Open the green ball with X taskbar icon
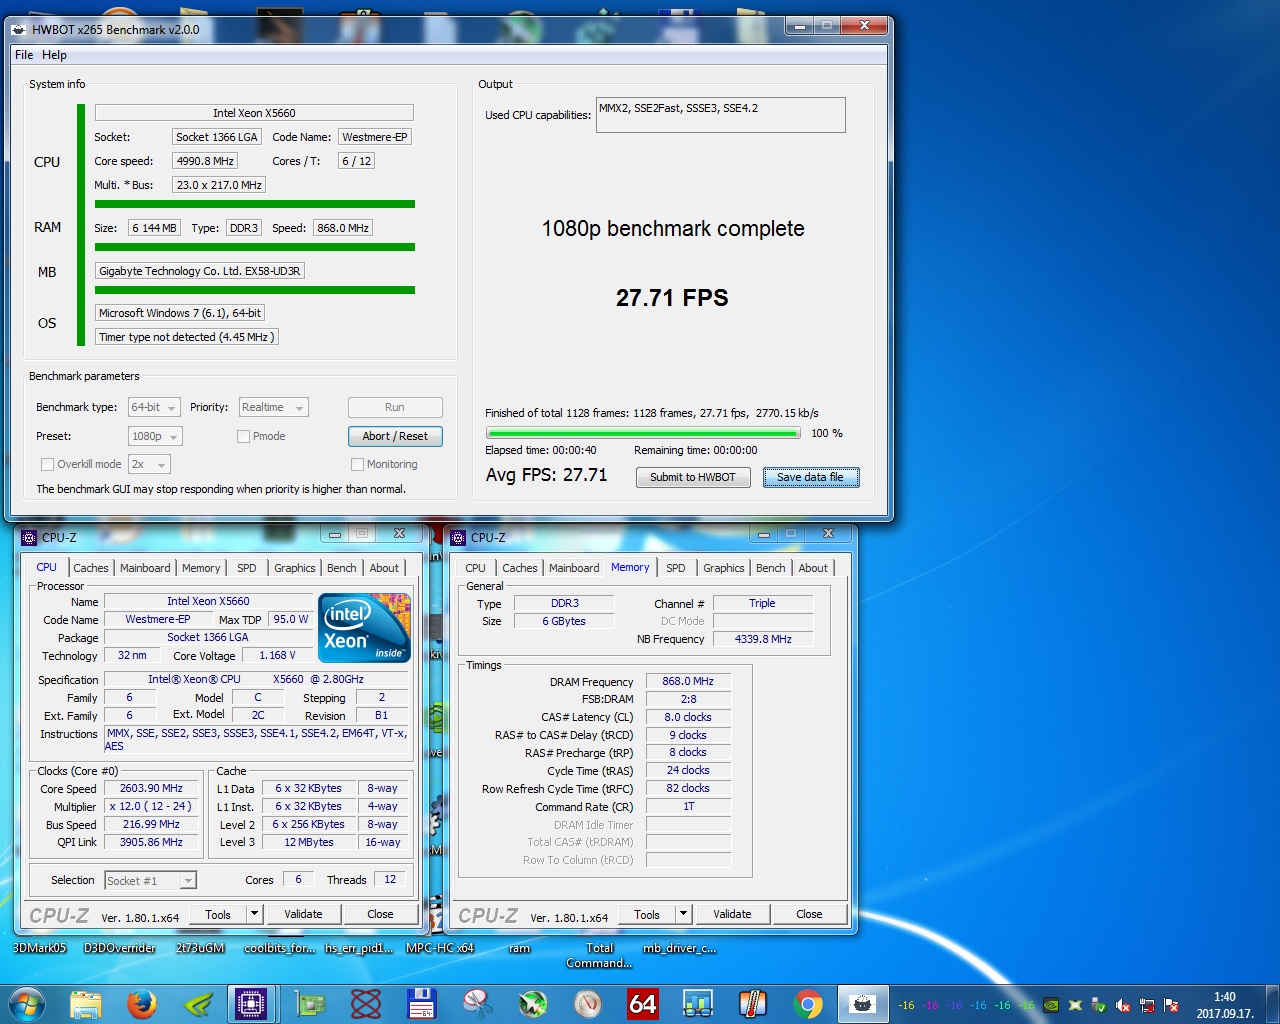1280x1024 pixels. point(532,1003)
